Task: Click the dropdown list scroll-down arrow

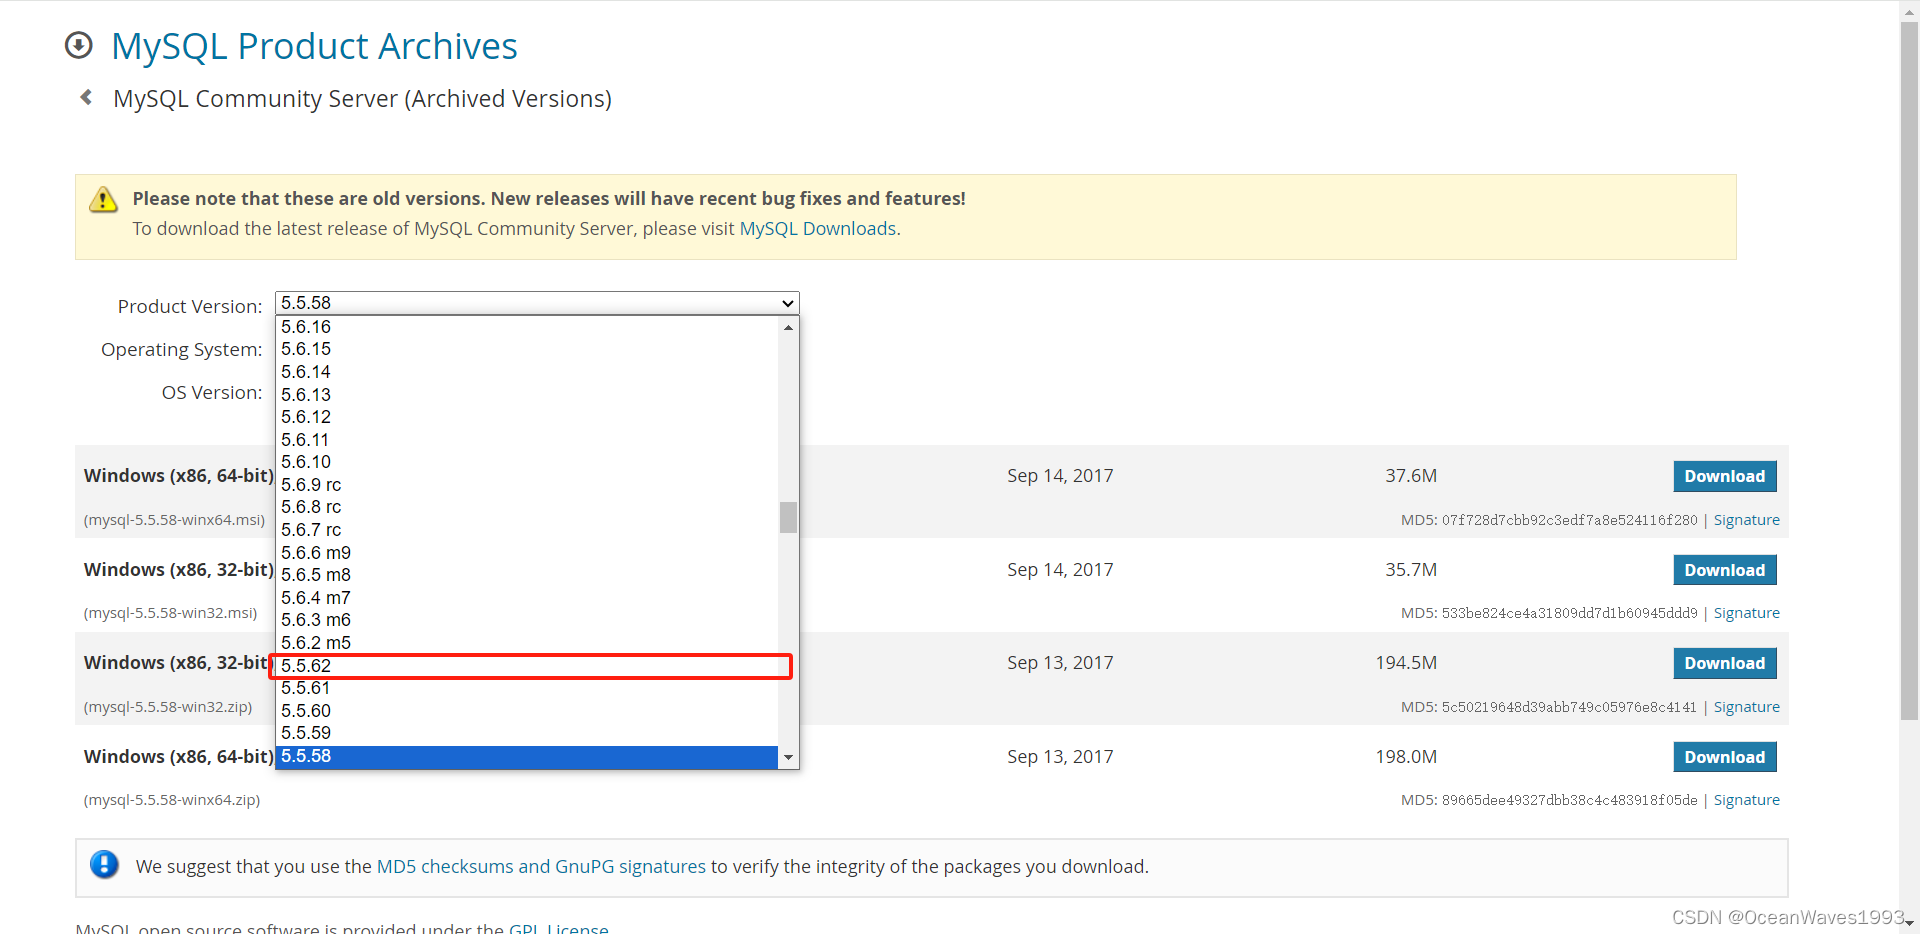Action: click(x=788, y=758)
